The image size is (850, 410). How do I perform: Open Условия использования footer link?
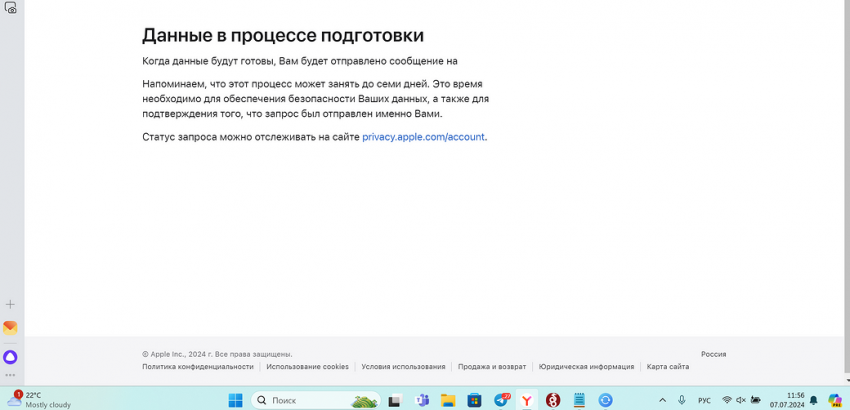(x=403, y=367)
